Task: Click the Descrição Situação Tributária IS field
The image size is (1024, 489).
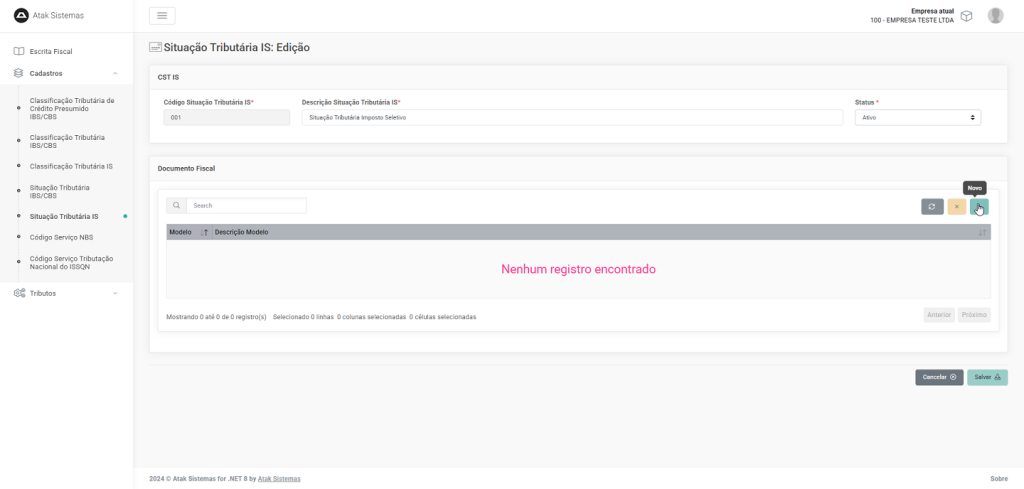Action: 572,117
